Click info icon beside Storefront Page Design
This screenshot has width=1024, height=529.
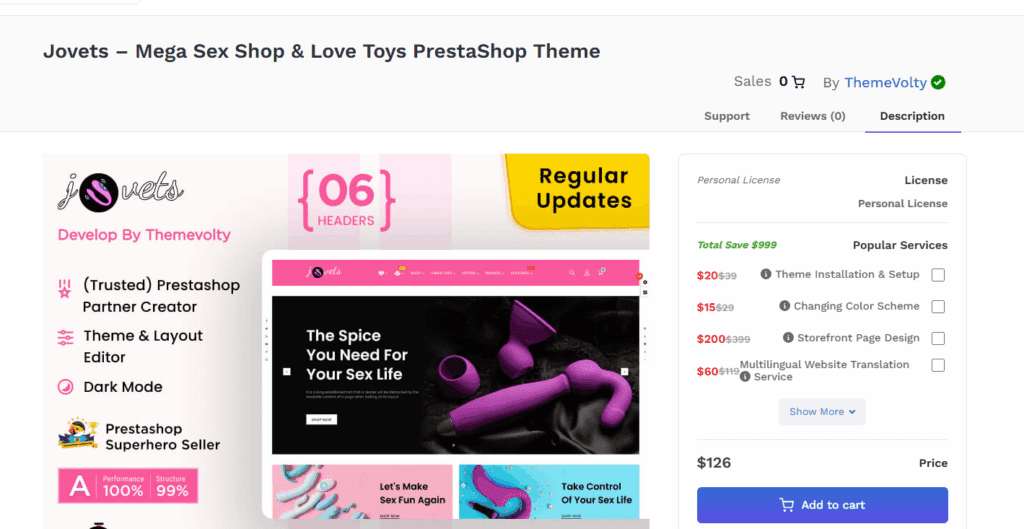[x=788, y=338]
